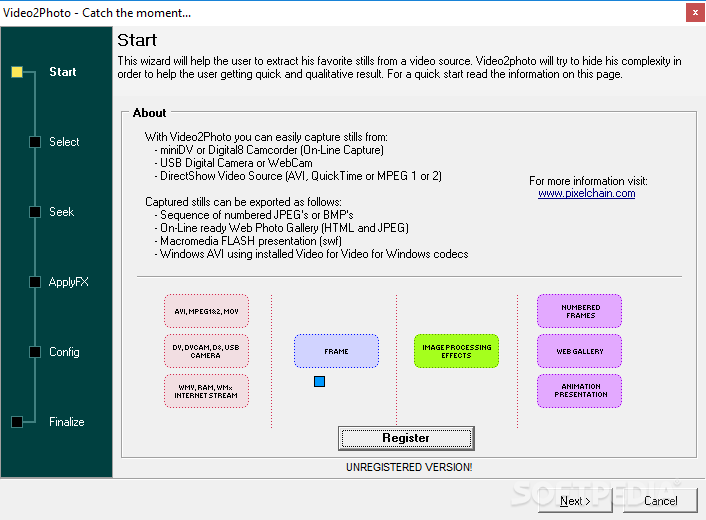Click the Next button
The height and width of the screenshot is (520, 706).
point(575,501)
